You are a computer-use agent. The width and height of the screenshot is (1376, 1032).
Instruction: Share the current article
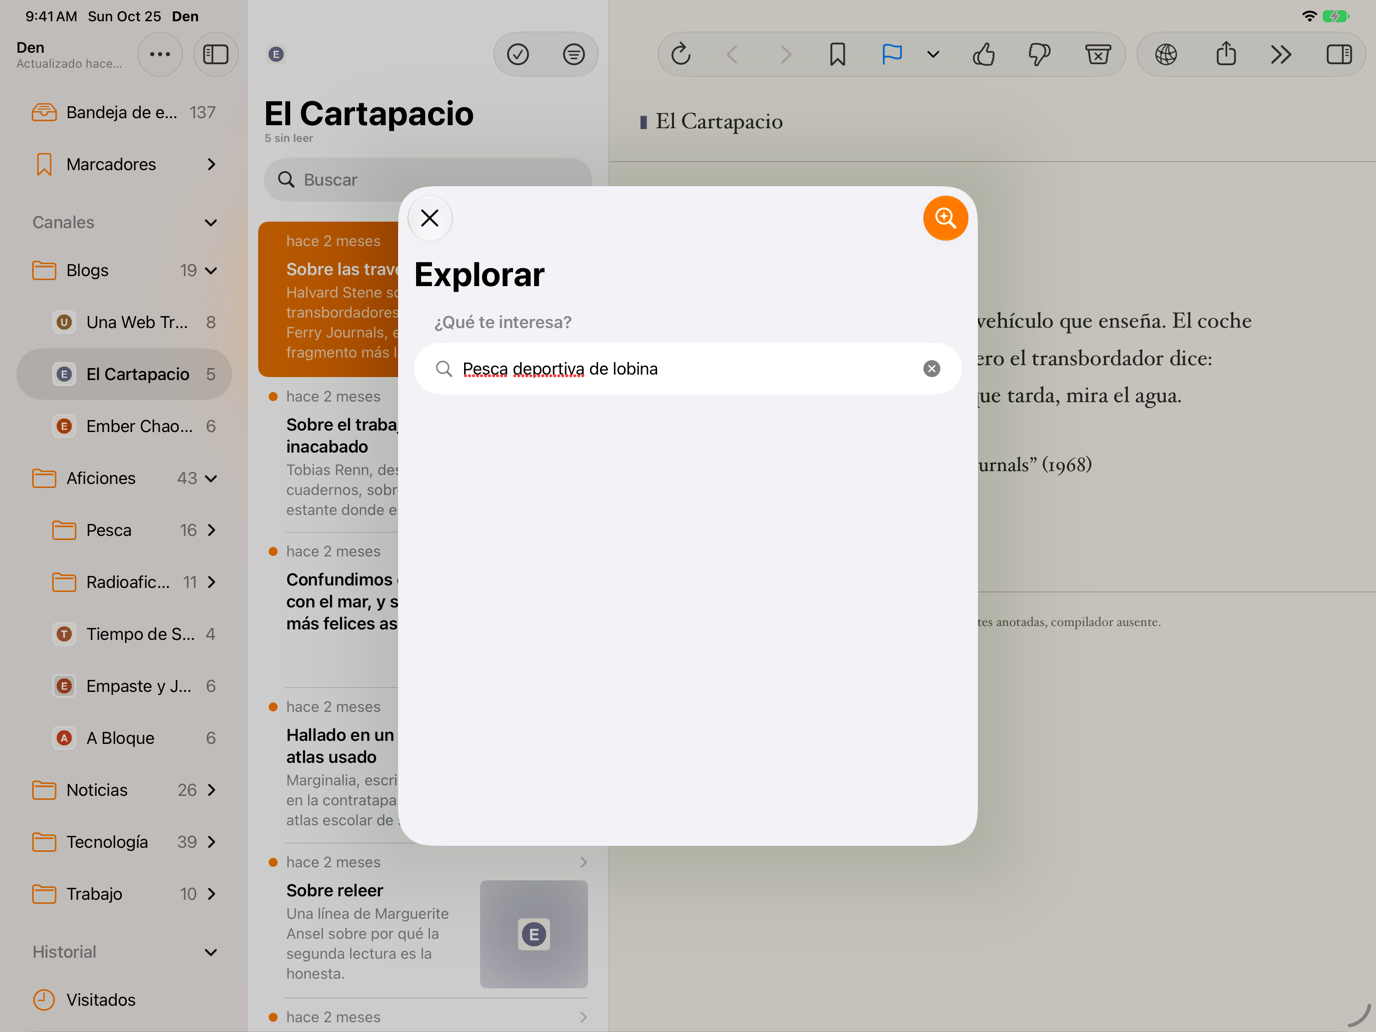(x=1226, y=54)
